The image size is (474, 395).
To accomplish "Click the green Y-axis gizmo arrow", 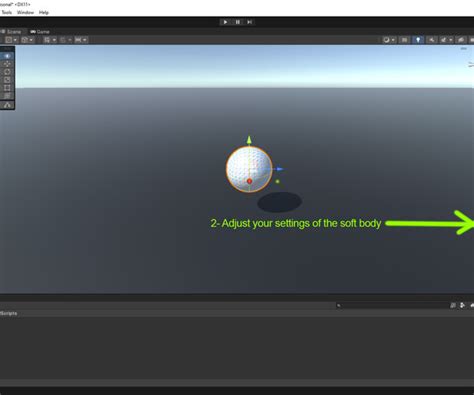I will pos(249,140).
